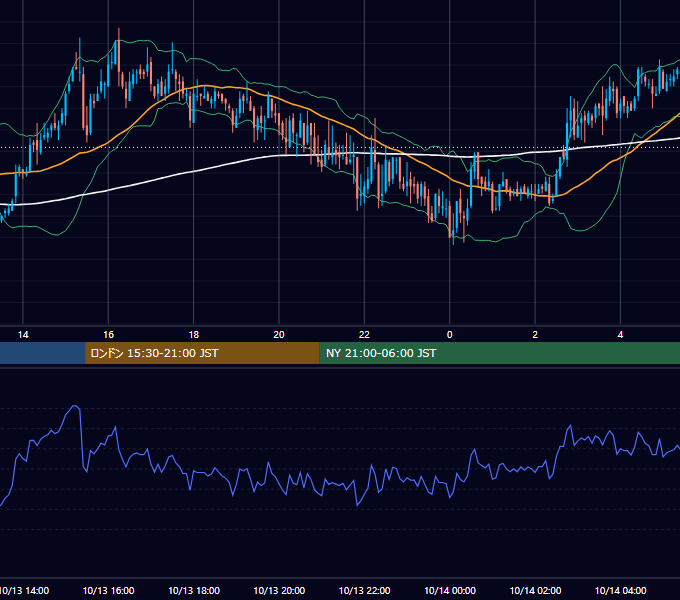This screenshot has height=600, width=680.
Task: Click the 18 hour label on price chart axis
Action: [x=194, y=335]
